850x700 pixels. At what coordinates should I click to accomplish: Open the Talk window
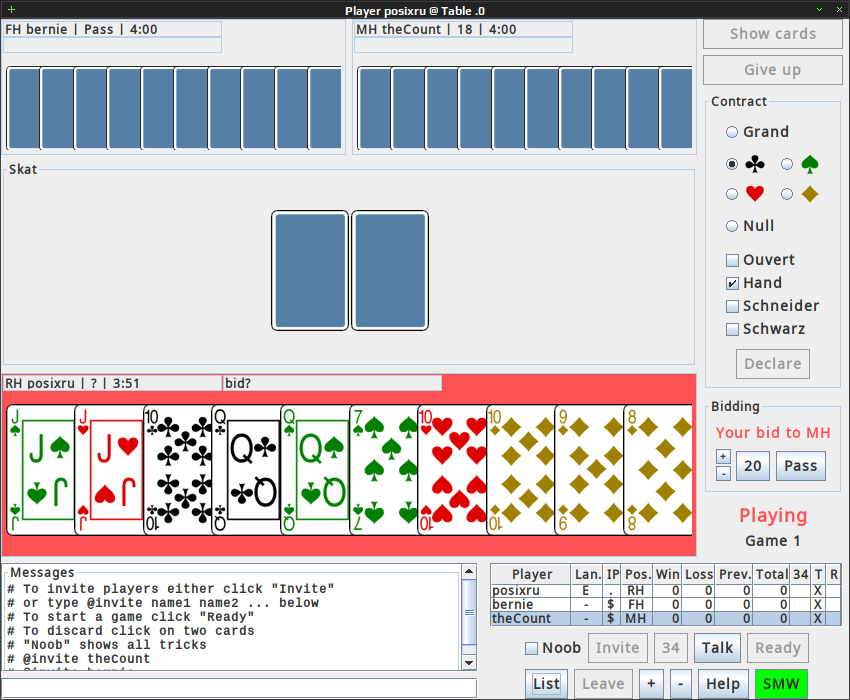pos(717,648)
